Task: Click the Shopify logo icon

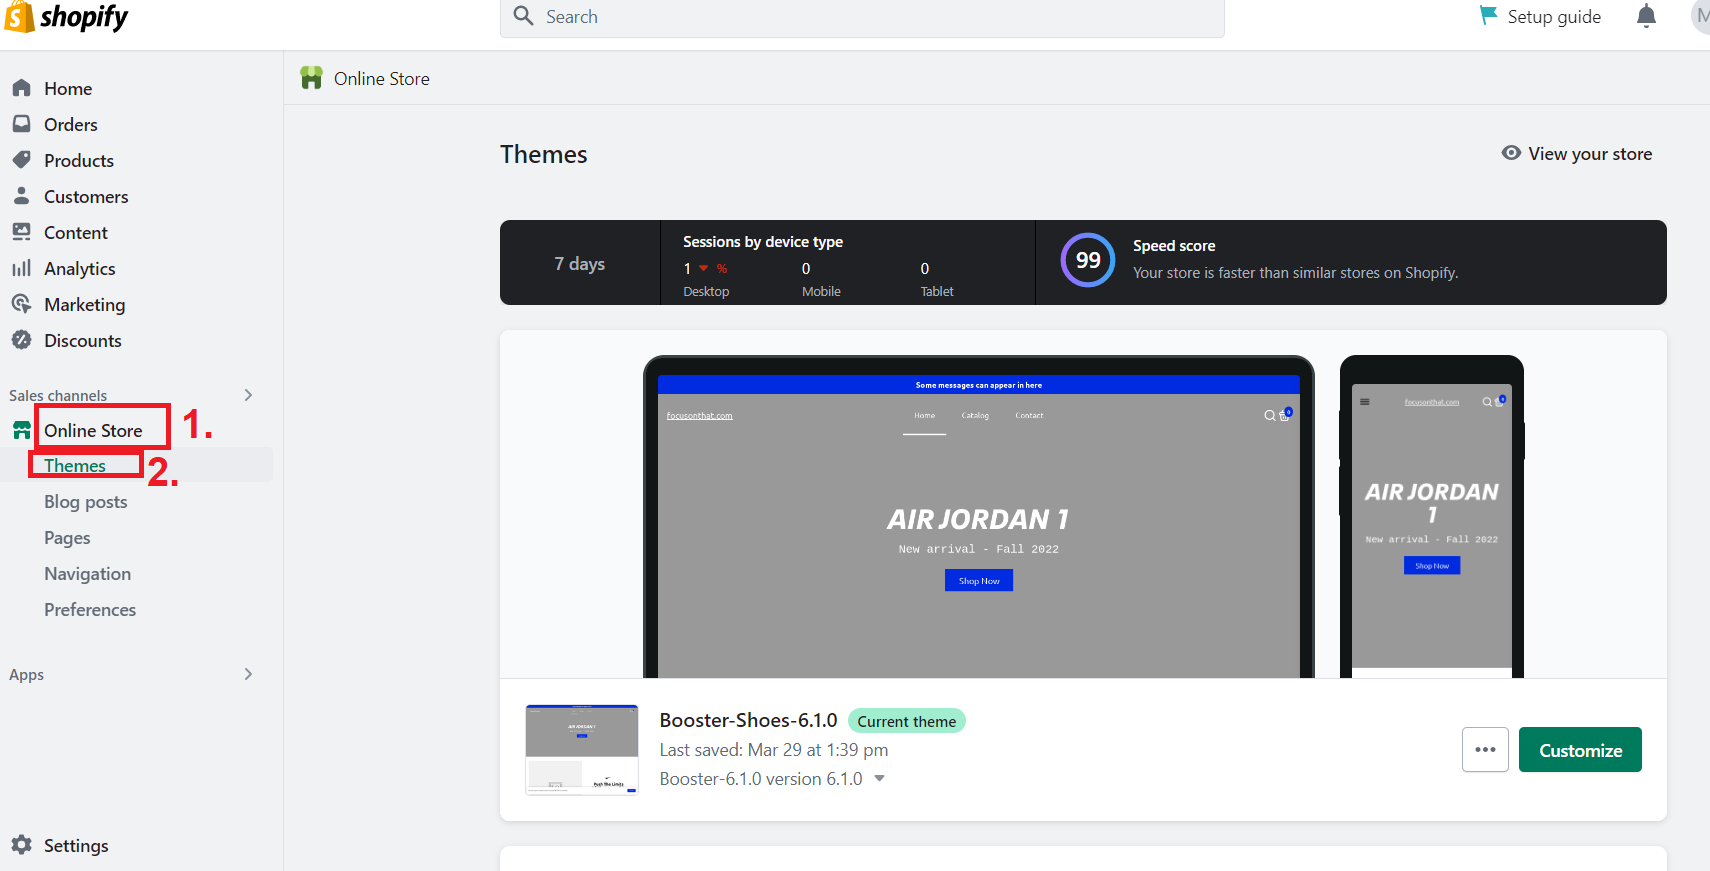Action: 19,16
